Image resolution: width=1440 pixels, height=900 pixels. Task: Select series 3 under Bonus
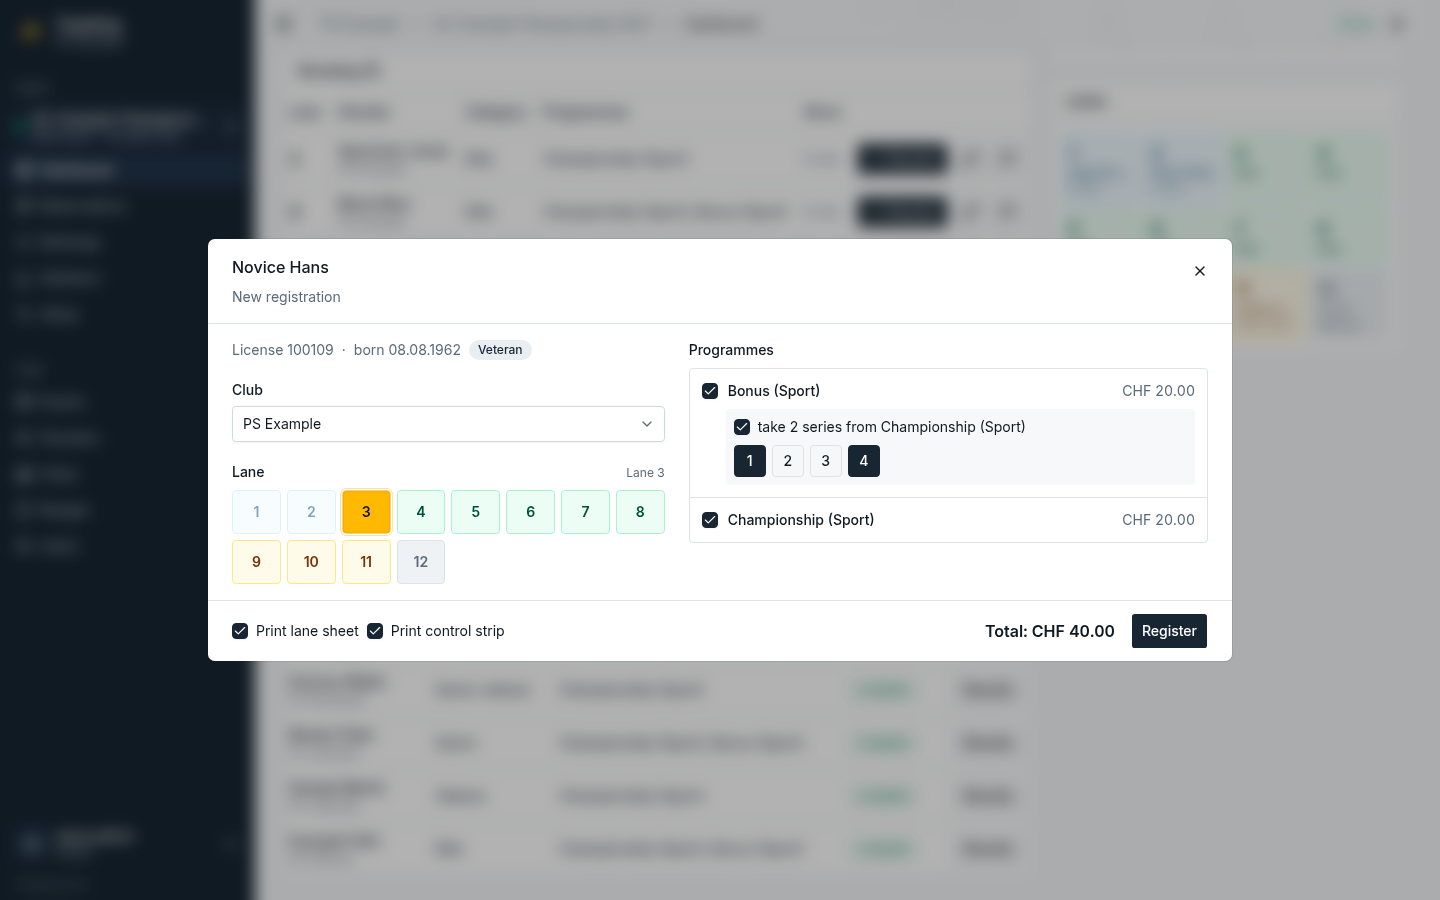[x=826, y=461]
